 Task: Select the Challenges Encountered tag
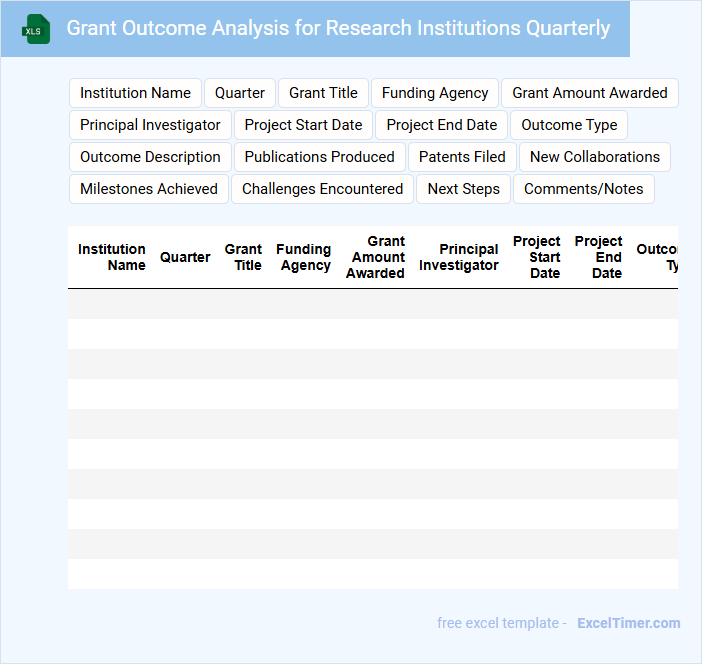point(322,189)
